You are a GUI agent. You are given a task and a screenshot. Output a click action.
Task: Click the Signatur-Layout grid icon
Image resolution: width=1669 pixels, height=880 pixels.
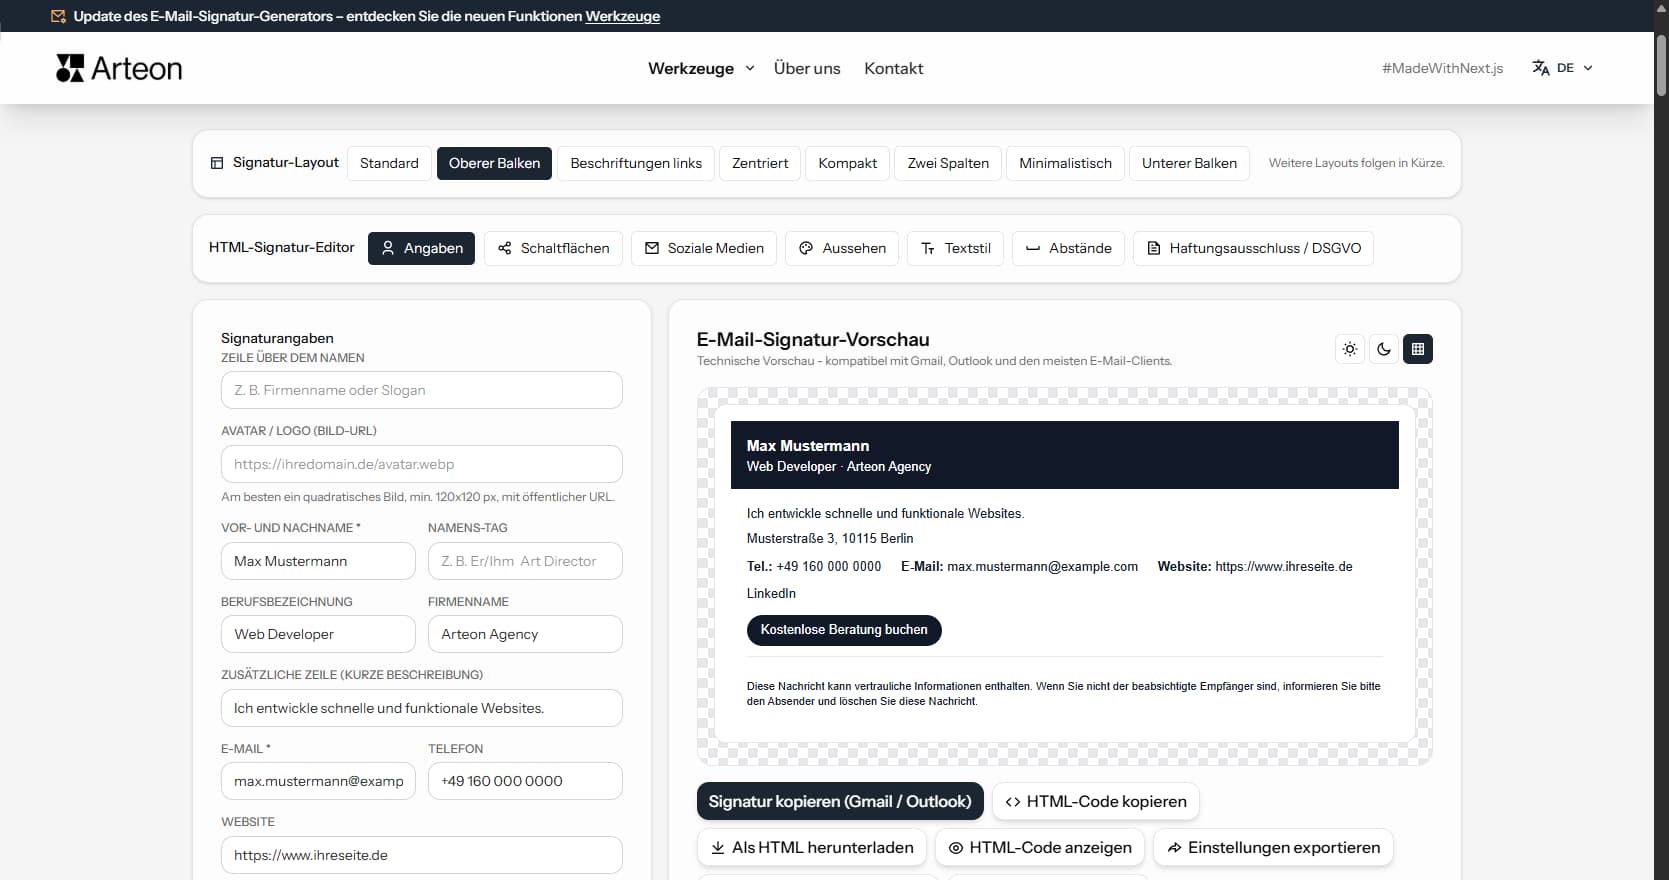pyautogui.click(x=217, y=163)
